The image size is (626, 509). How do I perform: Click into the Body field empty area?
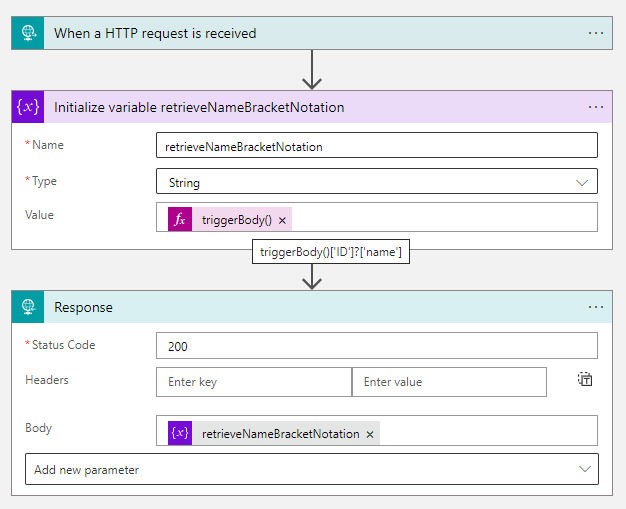pos(489,431)
